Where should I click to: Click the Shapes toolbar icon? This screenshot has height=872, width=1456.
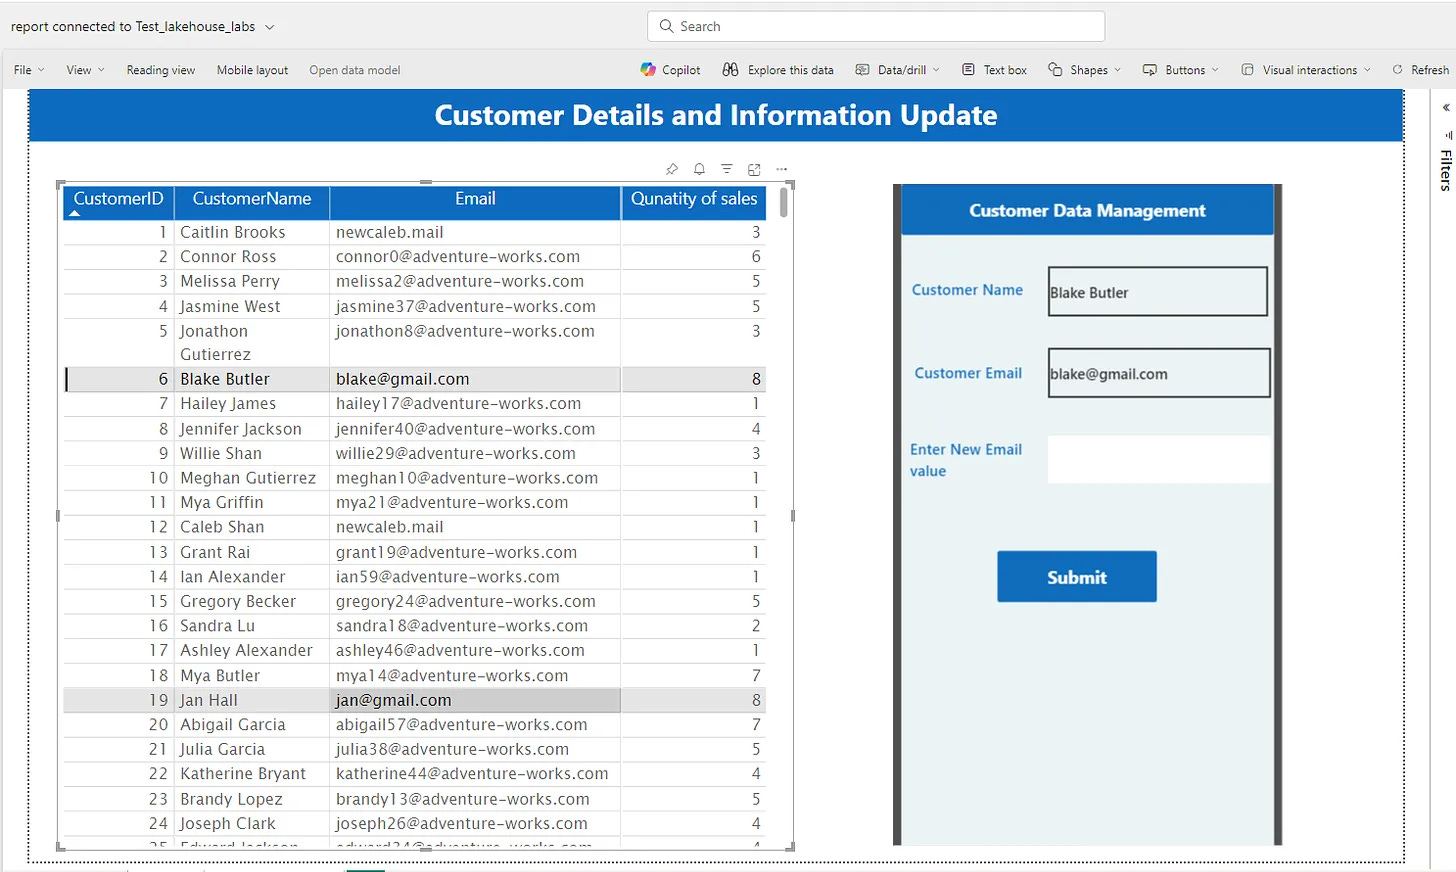click(x=1055, y=69)
